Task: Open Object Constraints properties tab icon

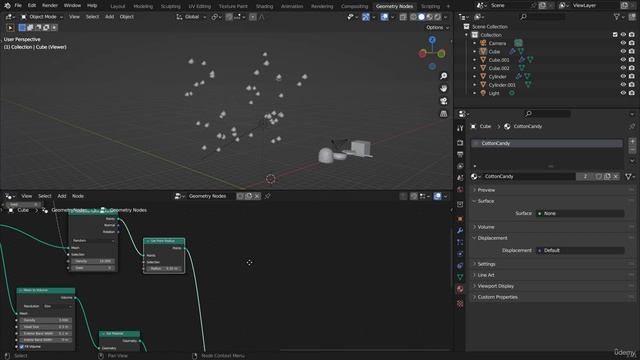Action: pyautogui.click(x=460, y=266)
